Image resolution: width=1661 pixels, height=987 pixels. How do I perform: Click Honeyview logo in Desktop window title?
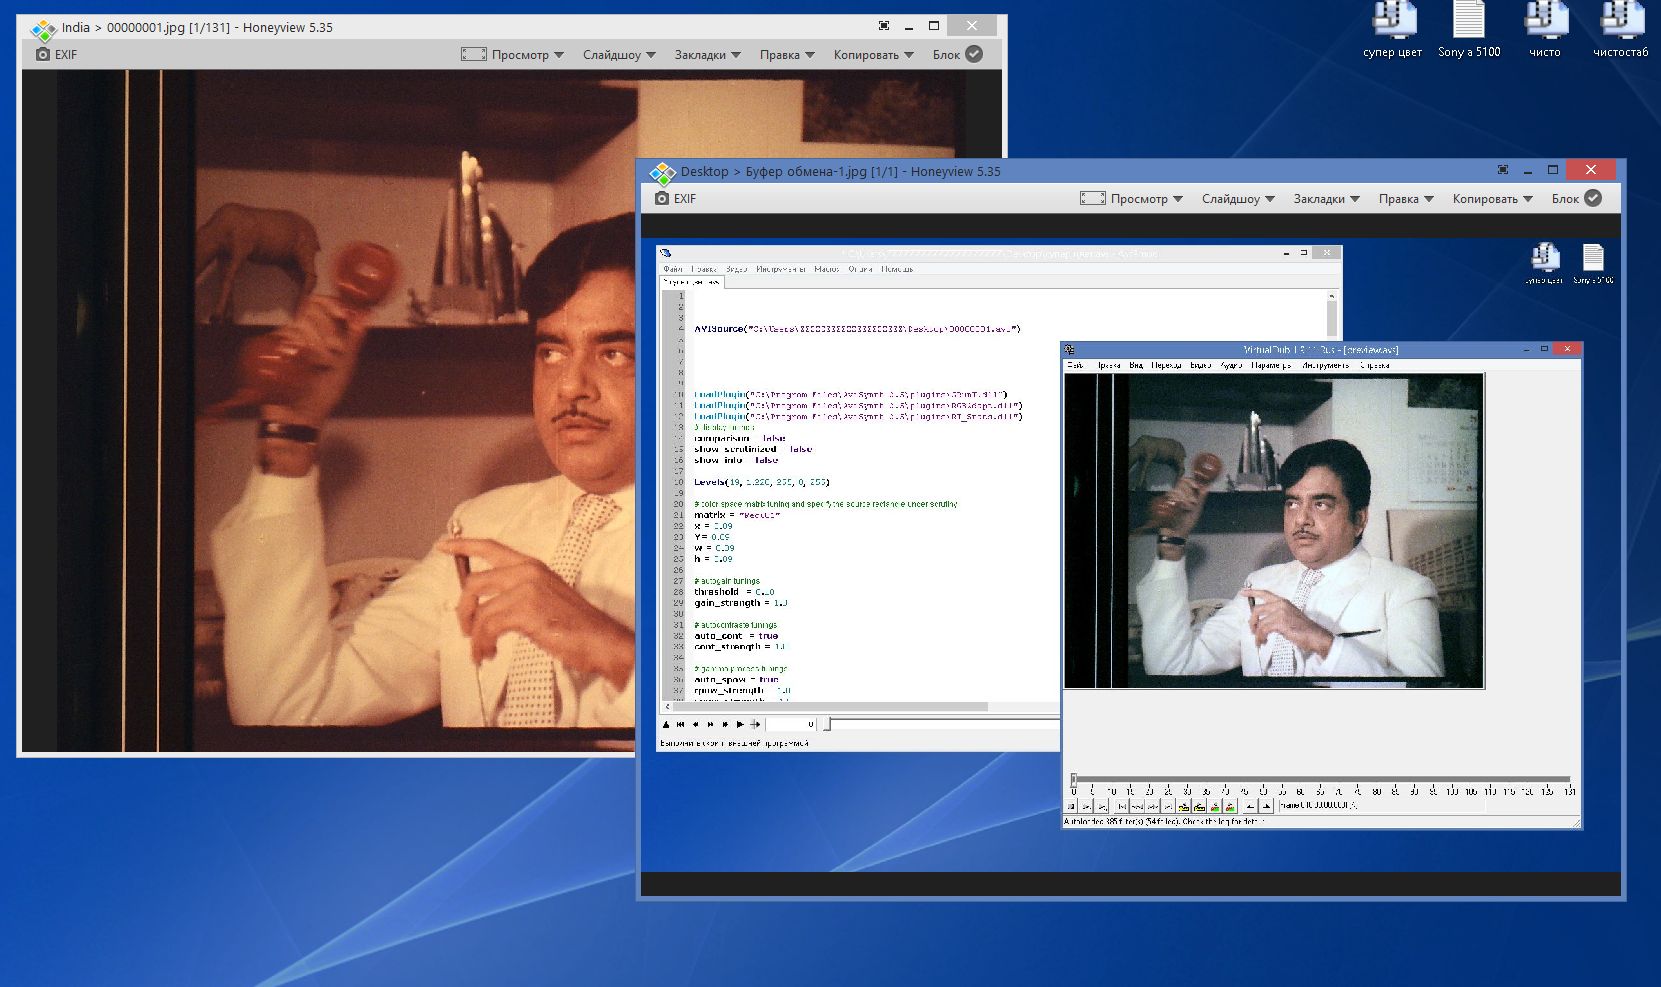(x=662, y=172)
